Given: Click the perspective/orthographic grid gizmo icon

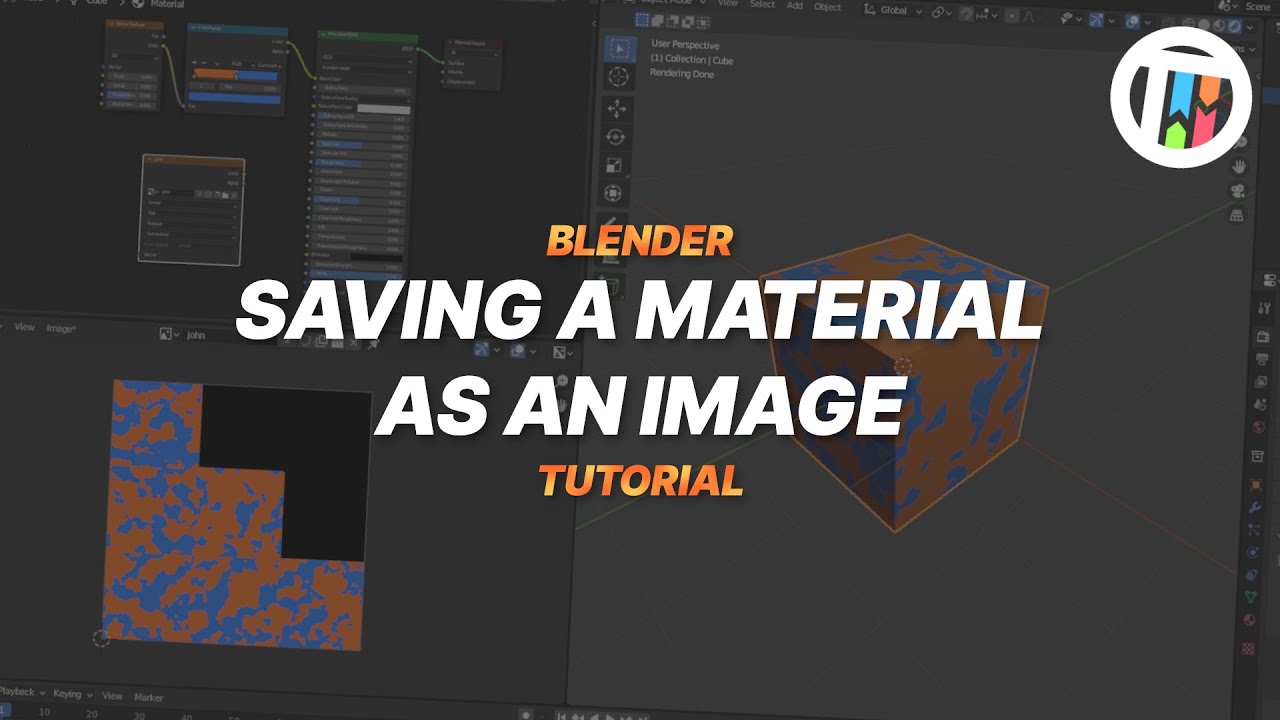Looking at the screenshot, I should (x=1237, y=215).
